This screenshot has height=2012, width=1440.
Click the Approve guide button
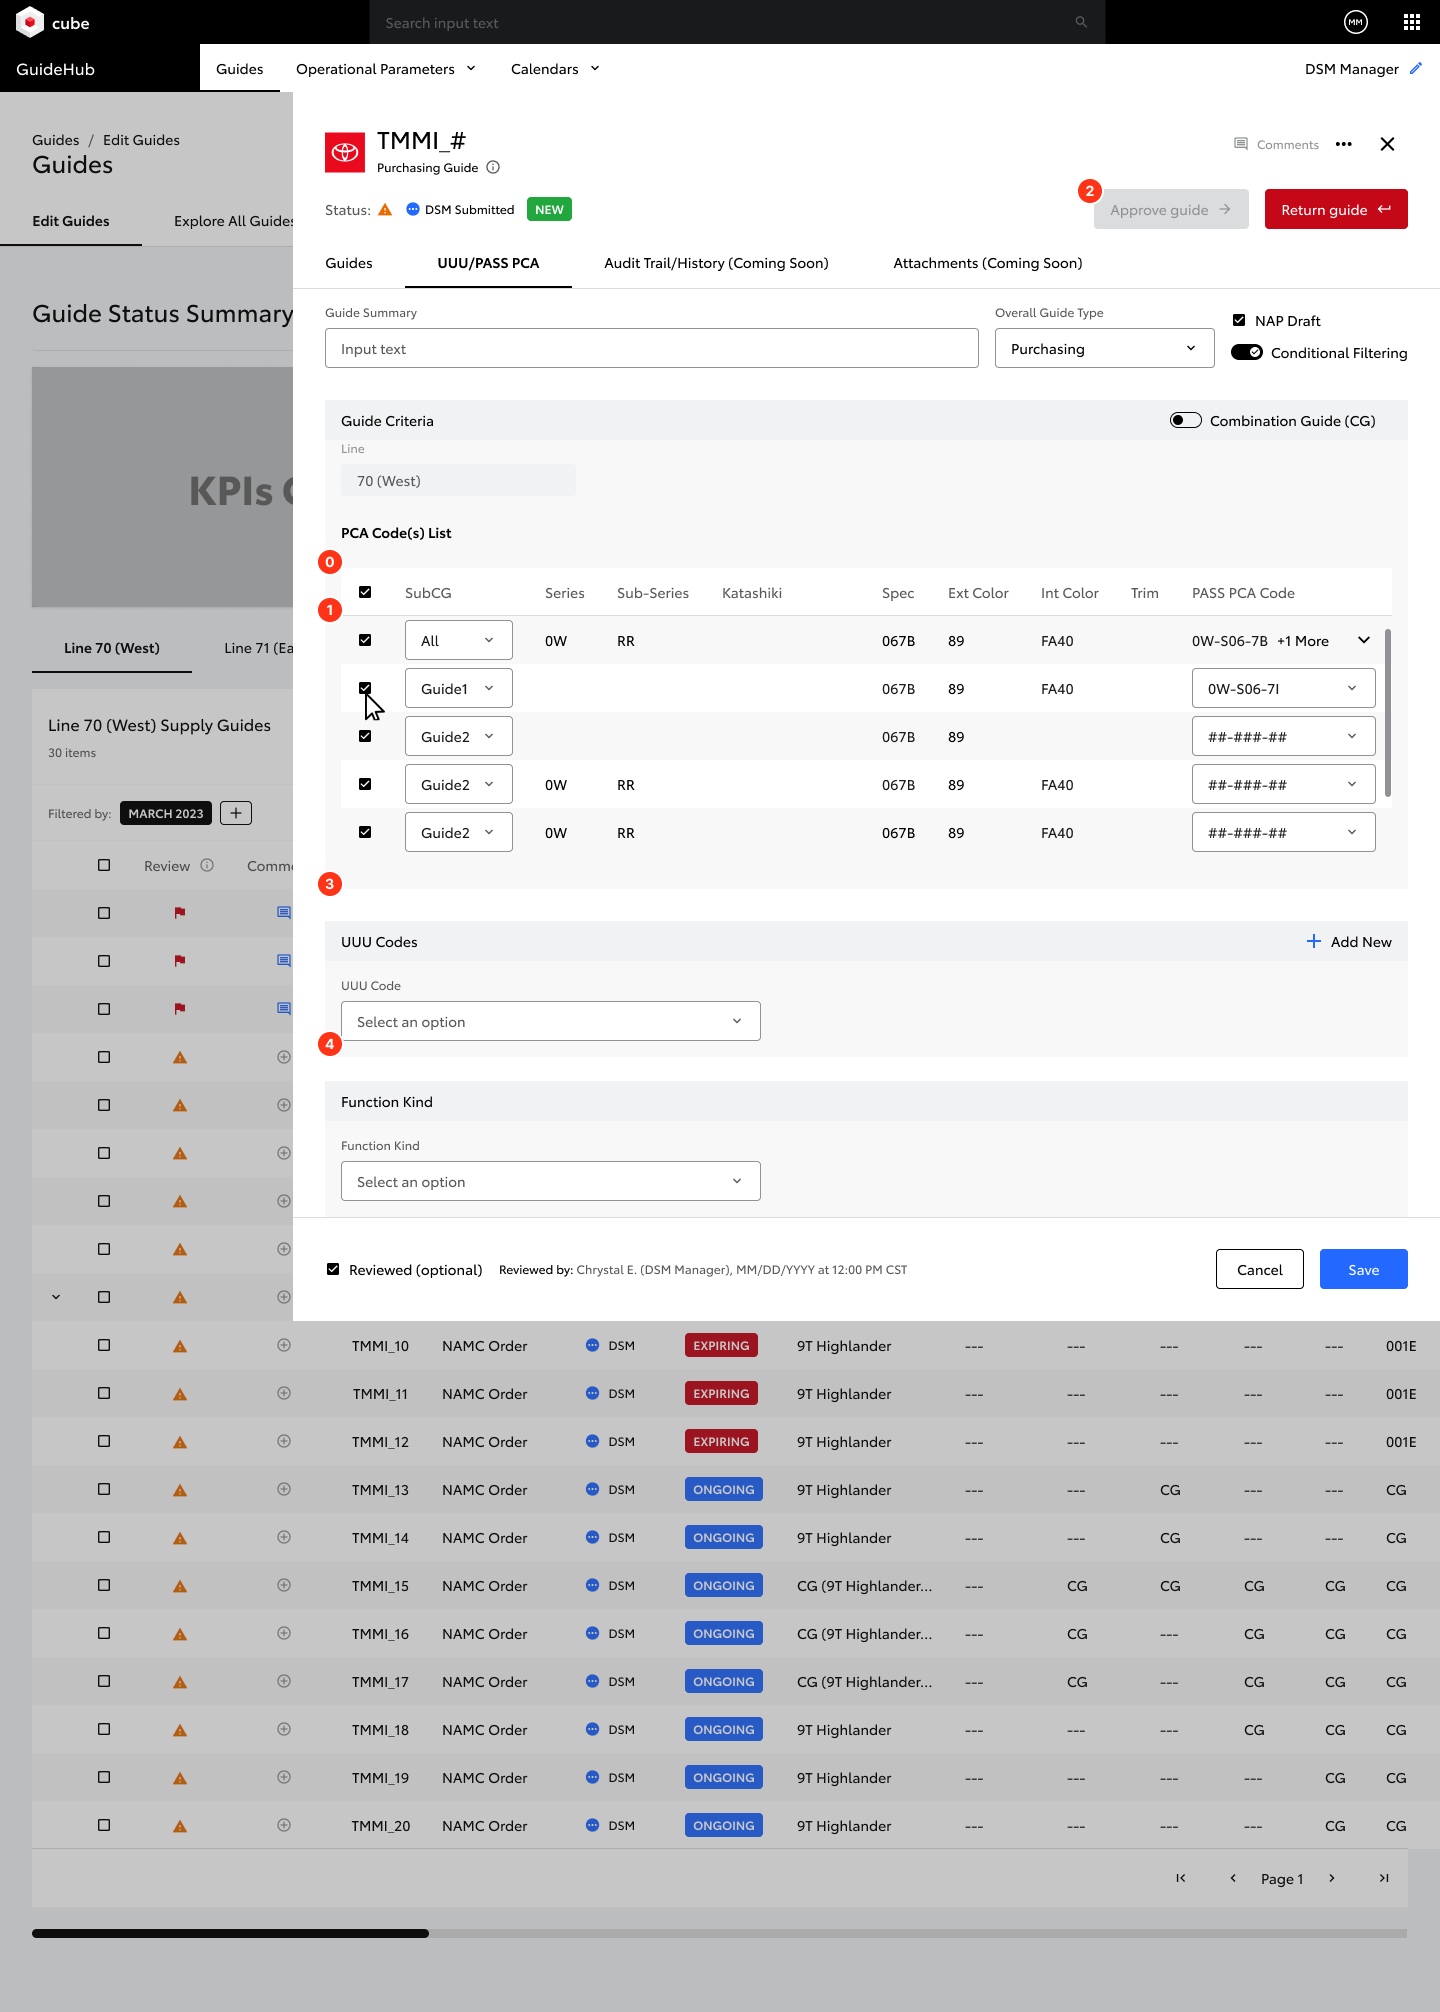click(1171, 209)
